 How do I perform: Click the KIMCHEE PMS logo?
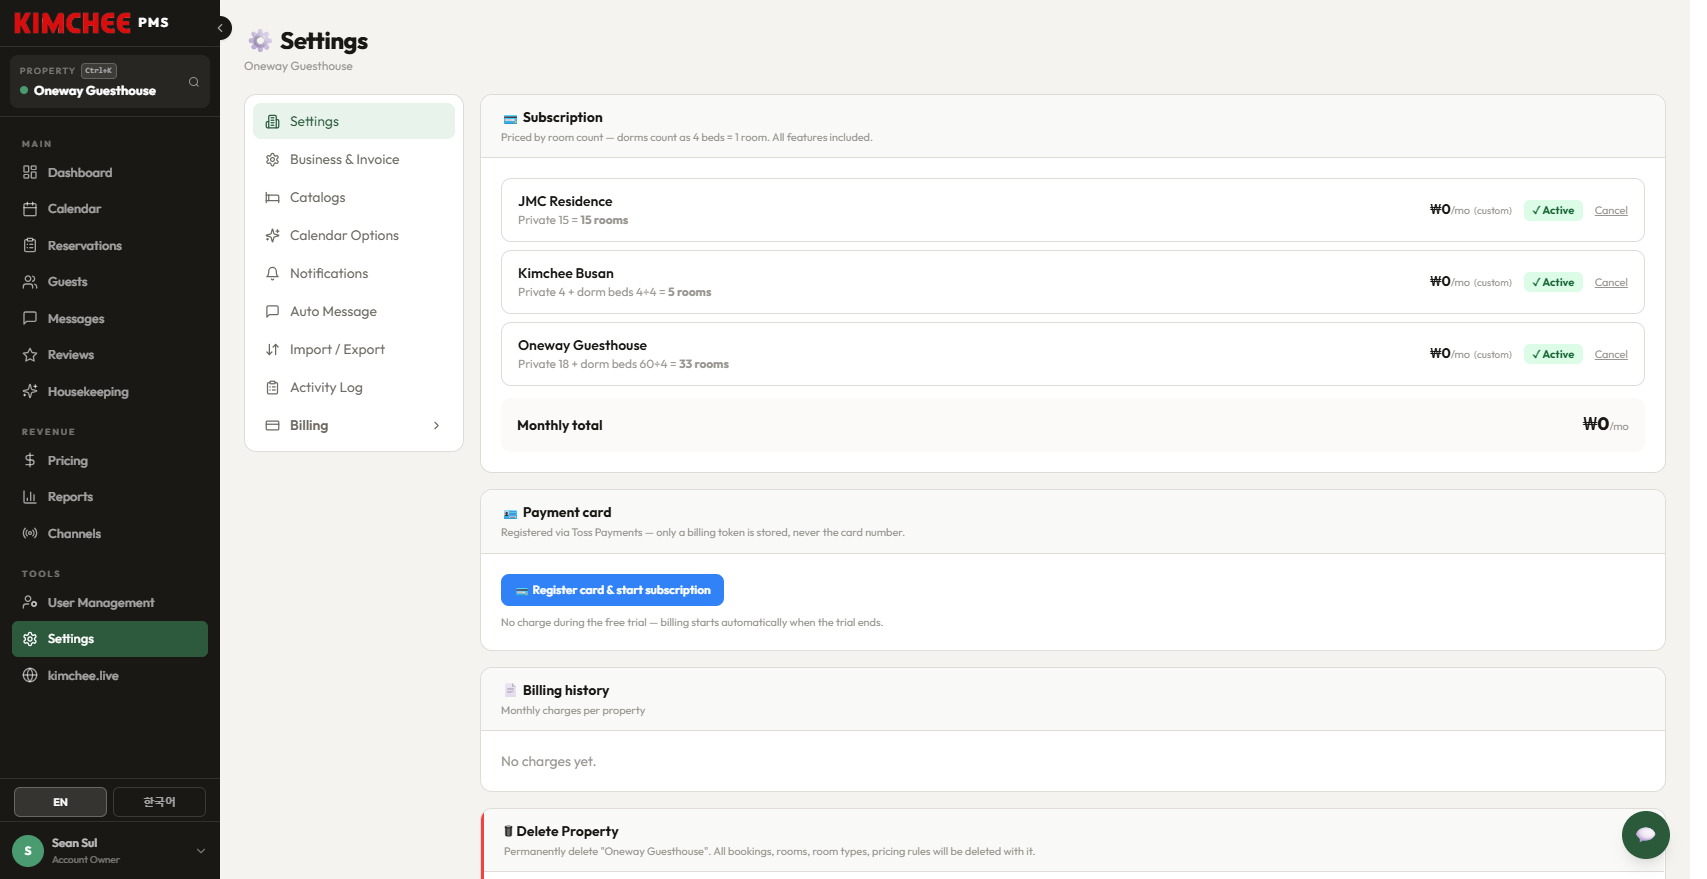tap(91, 23)
